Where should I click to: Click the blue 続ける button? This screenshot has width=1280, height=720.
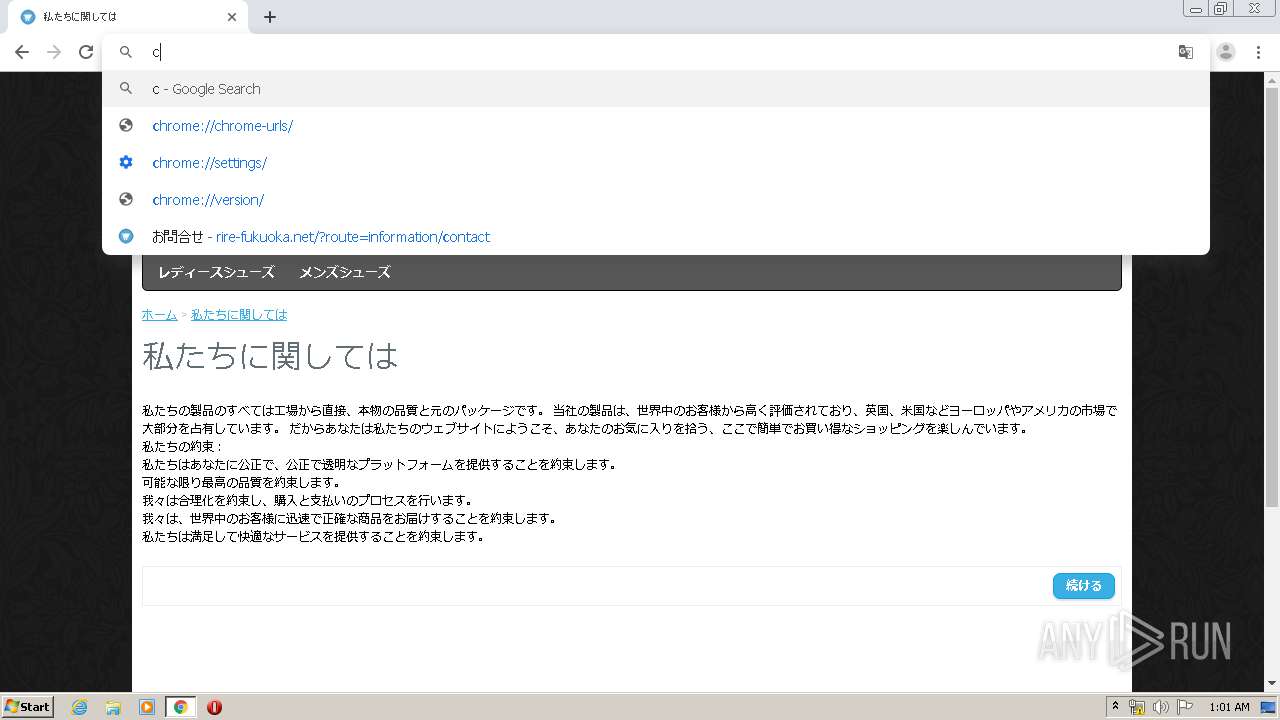click(x=1084, y=586)
